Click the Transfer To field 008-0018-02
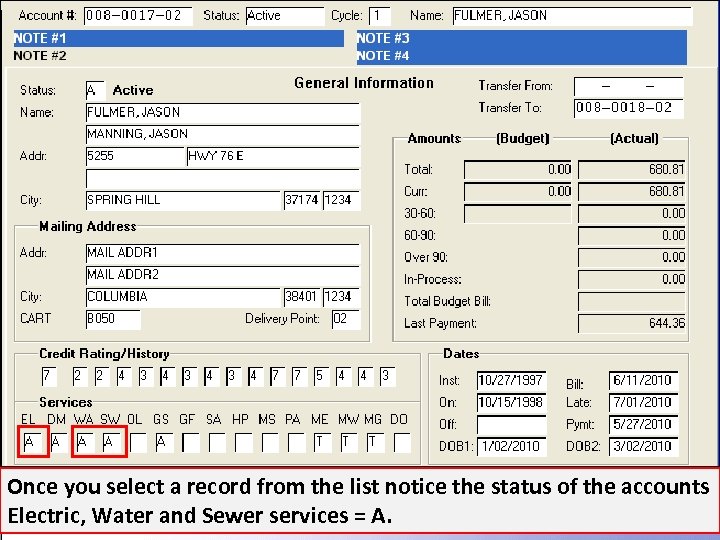The height and width of the screenshot is (540, 720). coord(629,108)
